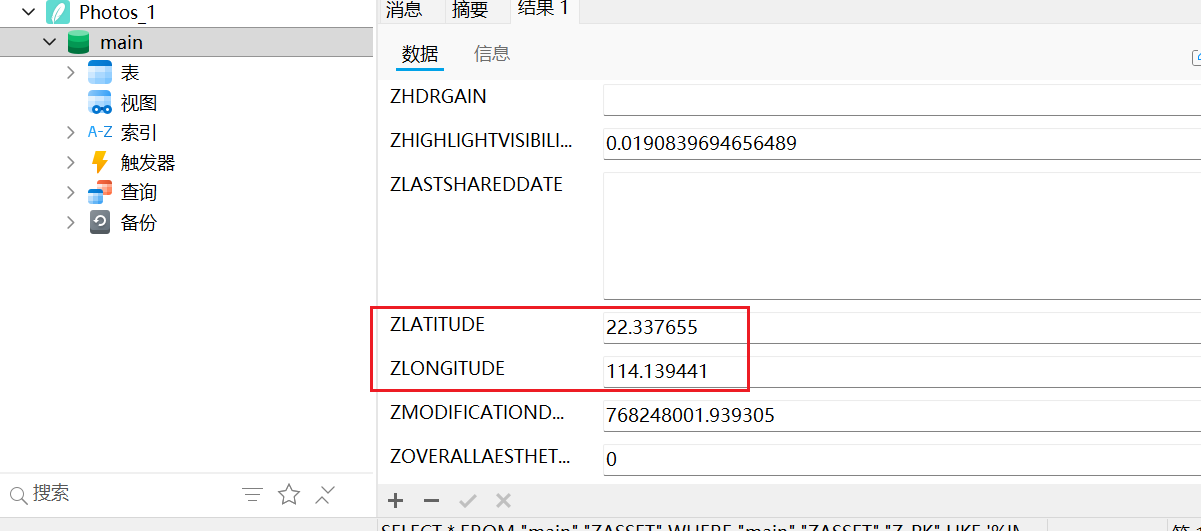This screenshot has height=531, width=1201.
Task: Click the plus icon to add record
Action: [396, 501]
